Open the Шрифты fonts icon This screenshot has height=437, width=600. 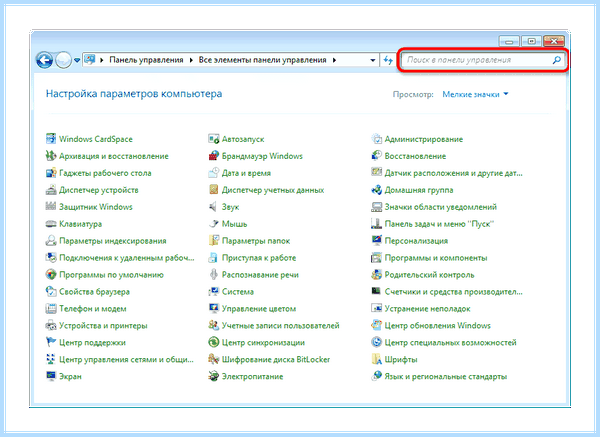[x=377, y=359]
